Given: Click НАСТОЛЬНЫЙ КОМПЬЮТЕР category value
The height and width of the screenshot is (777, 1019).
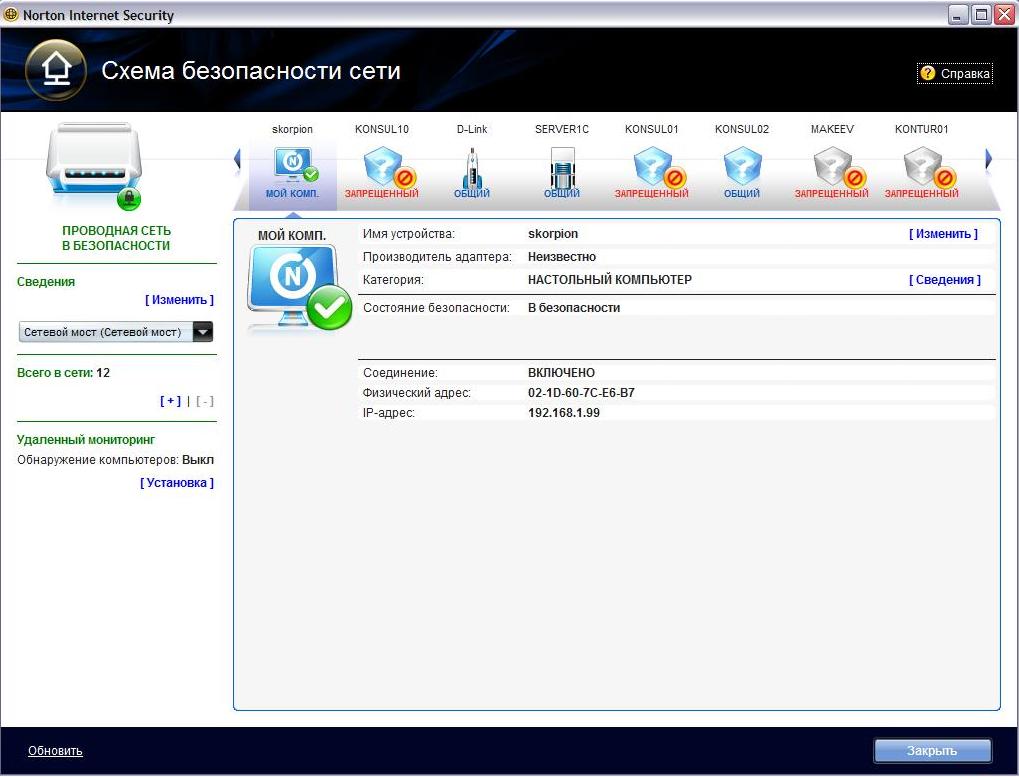Looking at the screenshot, I should pos(610,280).
